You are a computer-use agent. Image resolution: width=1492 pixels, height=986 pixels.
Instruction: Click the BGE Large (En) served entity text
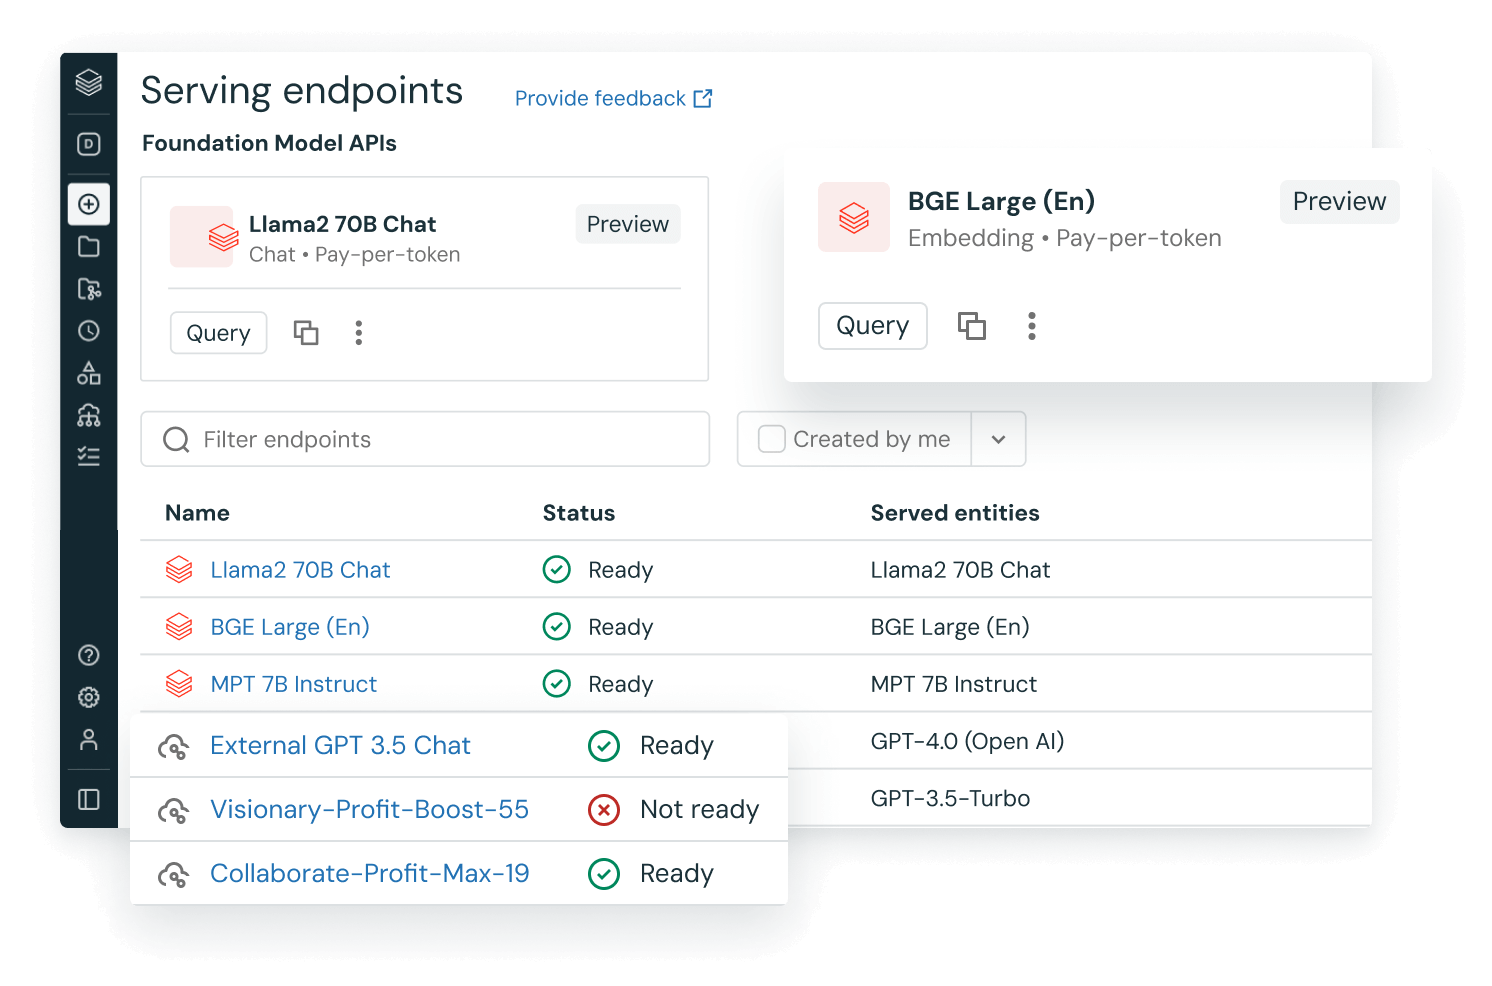click(950, 627)
